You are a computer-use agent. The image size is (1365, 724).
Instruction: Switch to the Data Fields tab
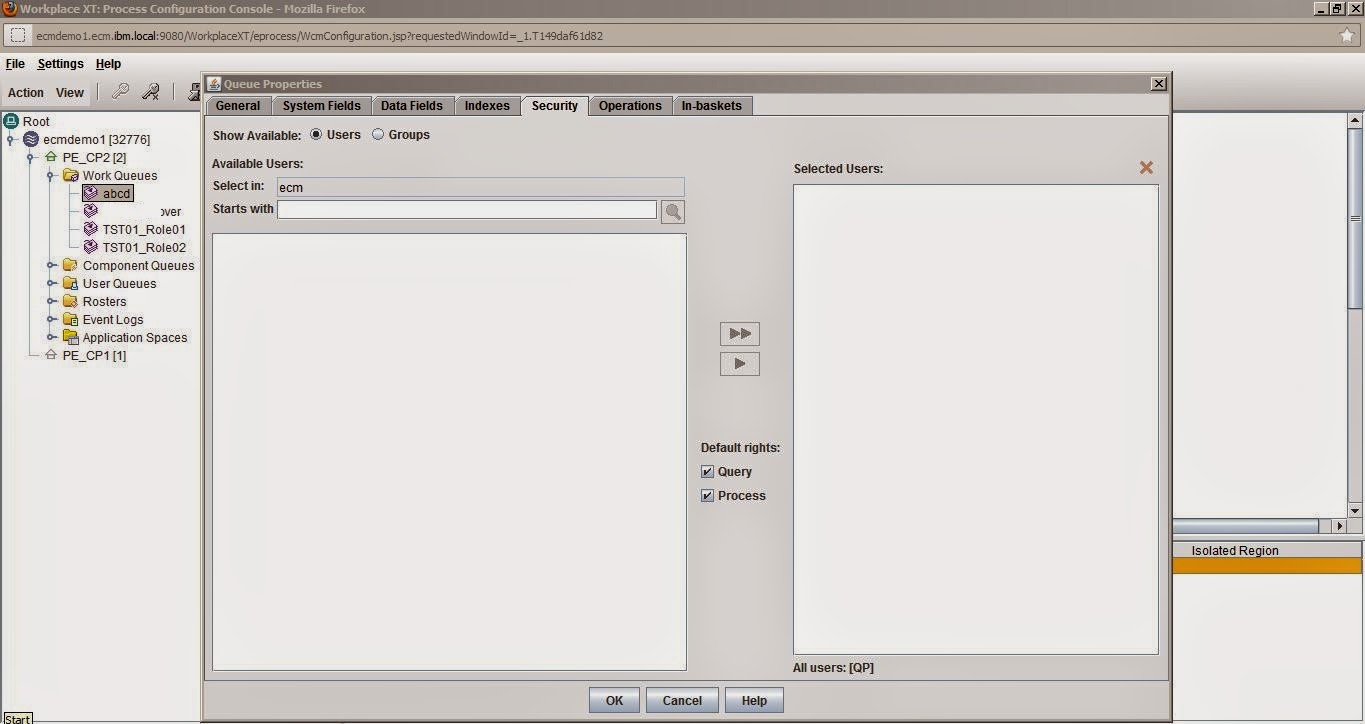pyautogui.click(x=412, y=105)
